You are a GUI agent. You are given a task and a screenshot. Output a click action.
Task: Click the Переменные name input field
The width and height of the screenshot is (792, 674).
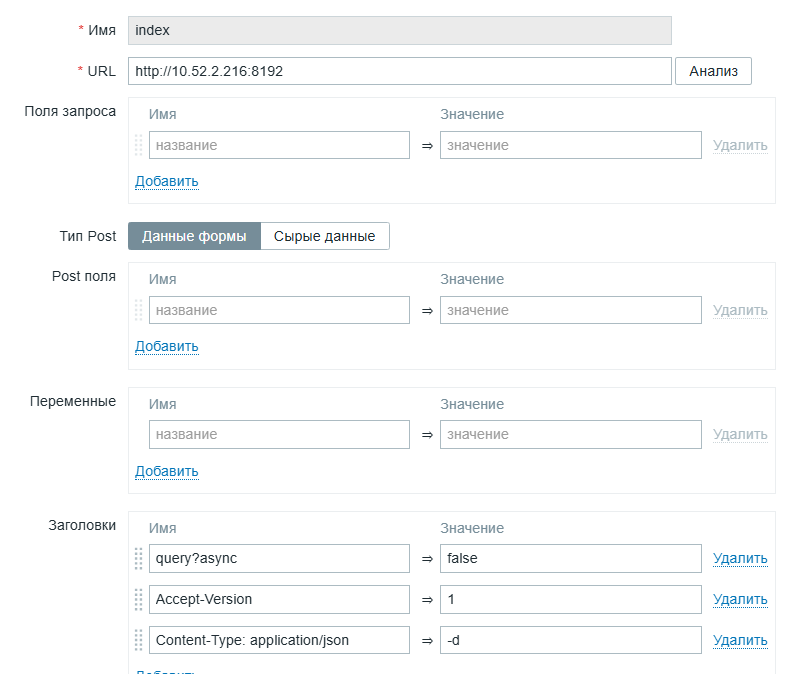[279, 434]
